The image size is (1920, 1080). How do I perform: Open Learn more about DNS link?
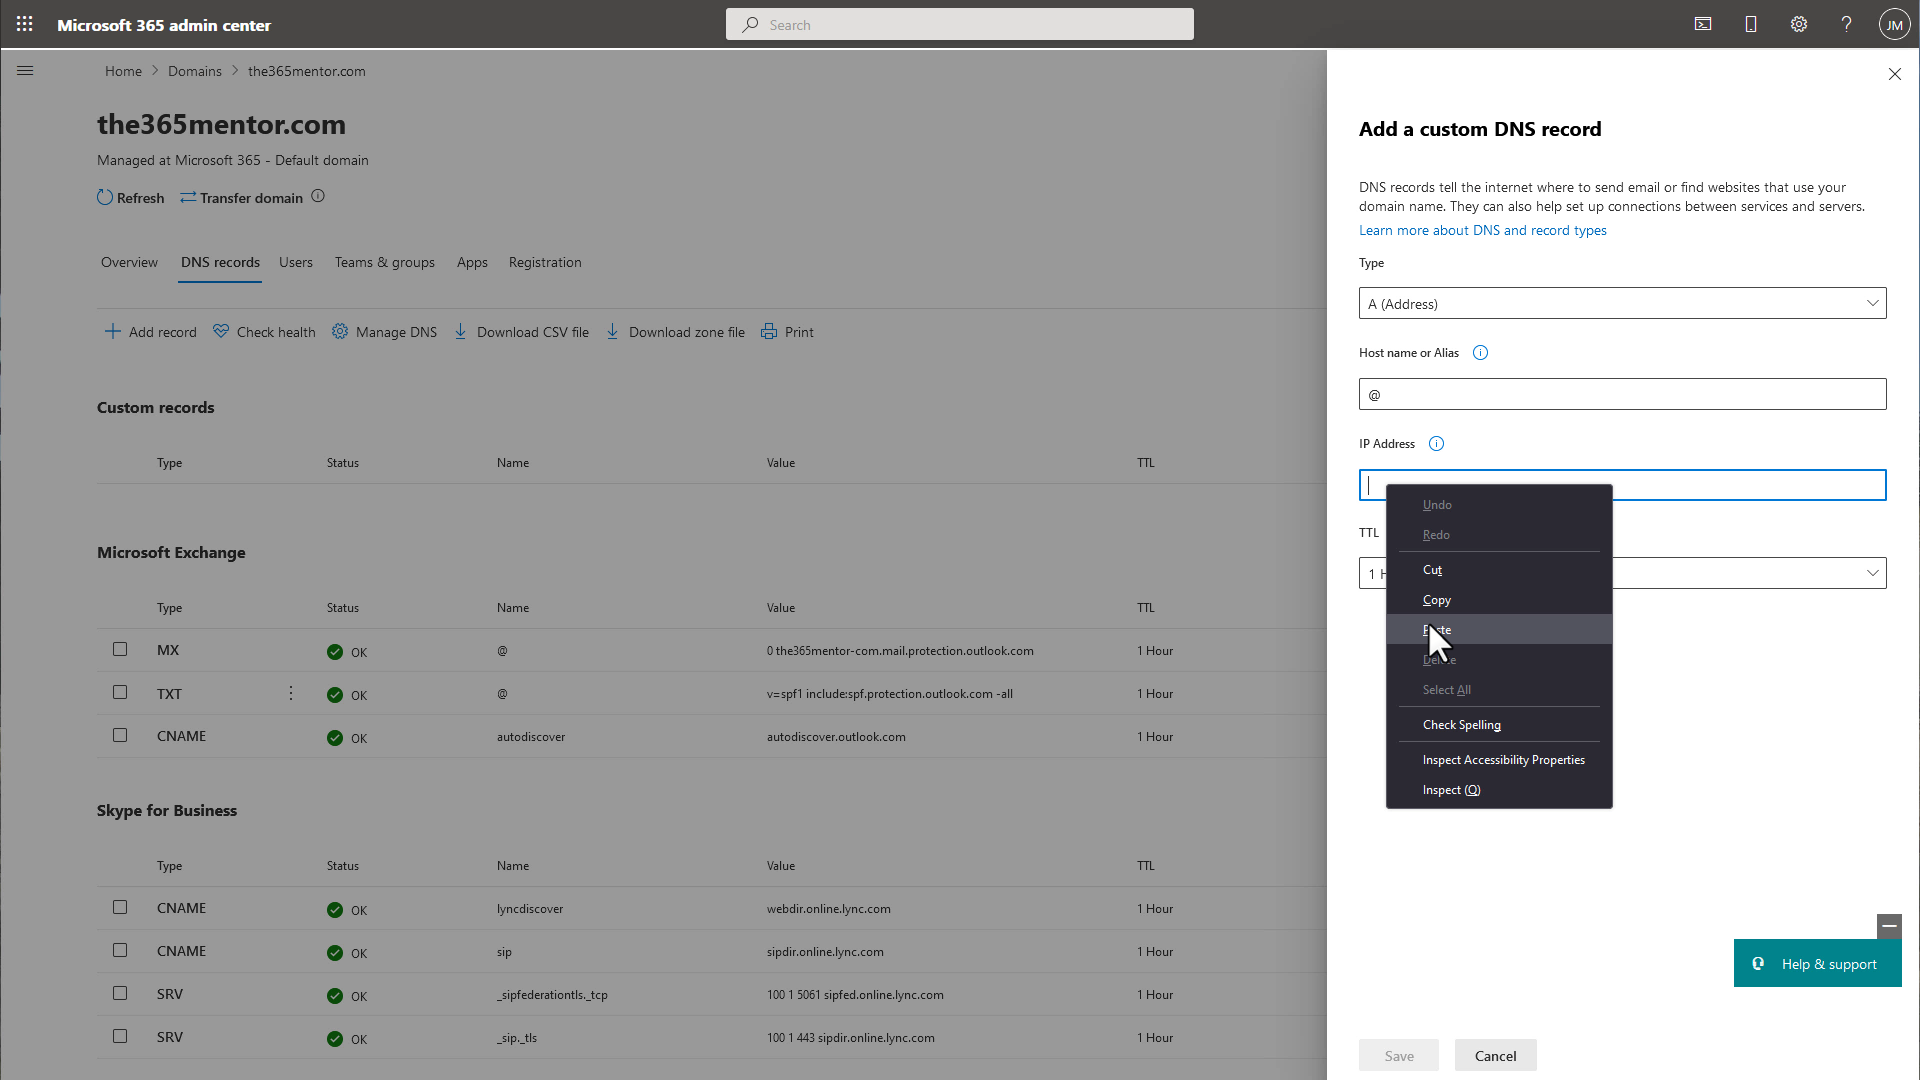click(1482, 230)
